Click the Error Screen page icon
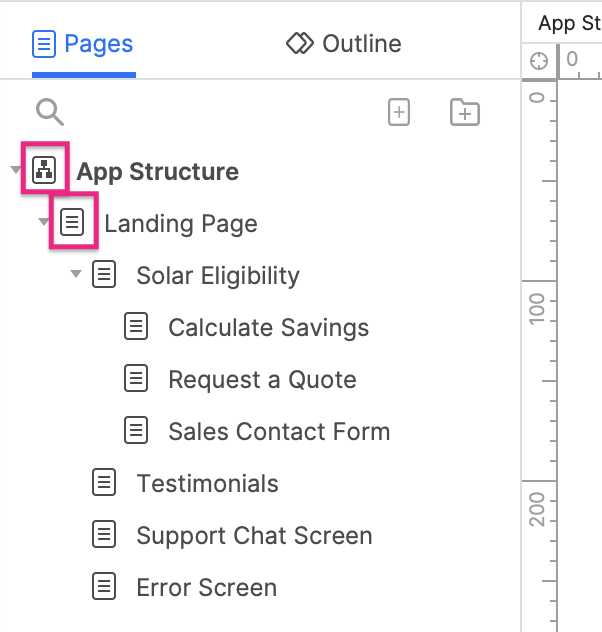This screenshot has width=602, height=632. 104,587
